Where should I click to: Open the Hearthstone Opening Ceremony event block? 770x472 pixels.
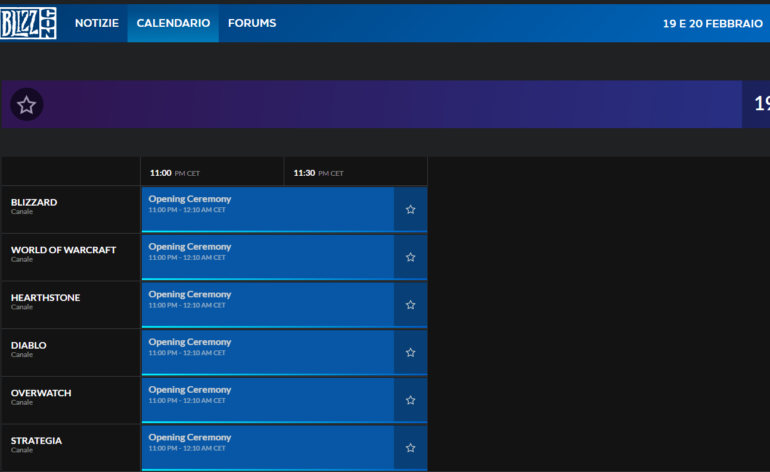coord(267,304)
